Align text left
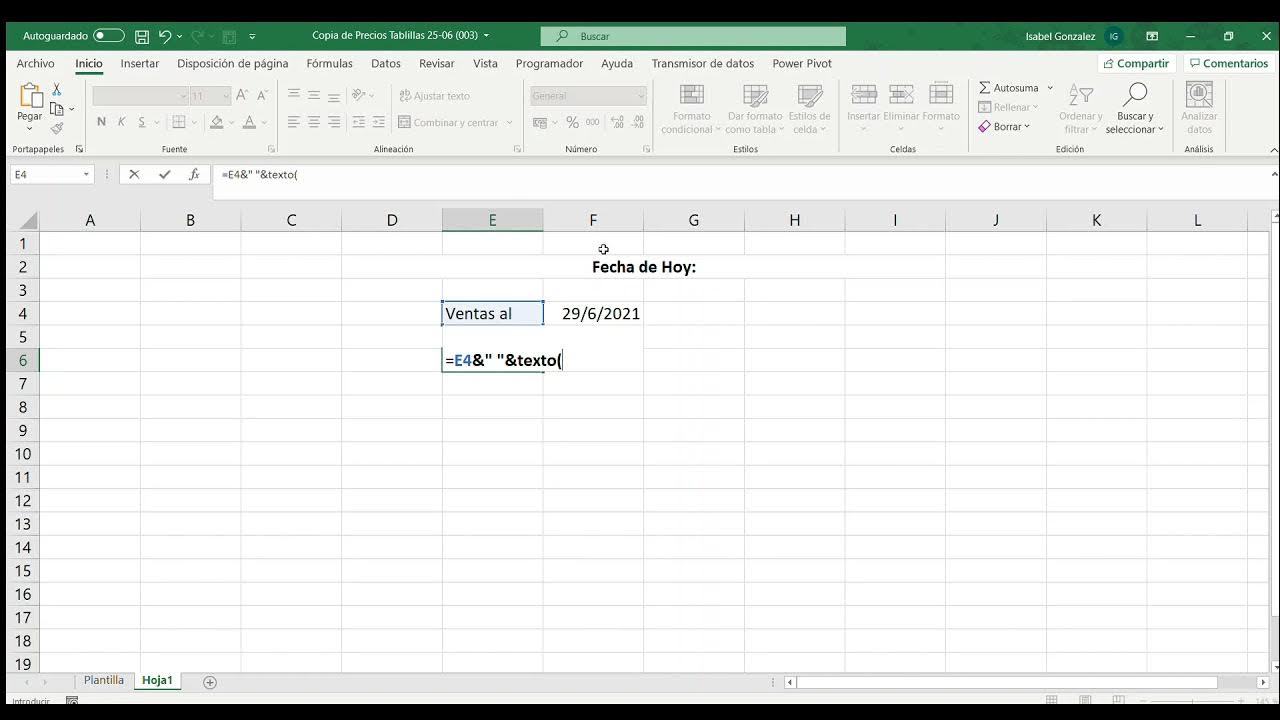The height and width of the screenshot is (720, 1280). [294, 122]
